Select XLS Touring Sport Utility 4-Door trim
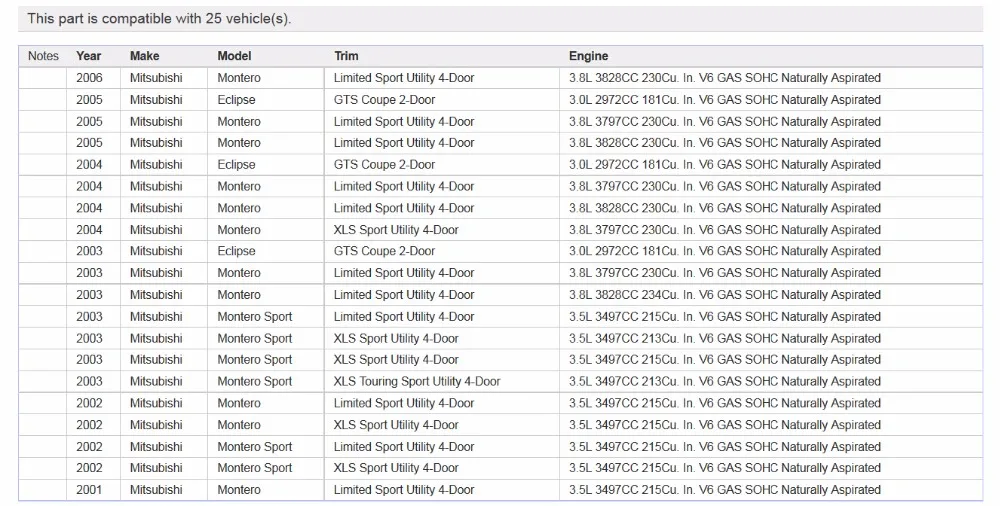This screenshot has height=506, width=1000. pyautogui.click(x=416, y=382)
